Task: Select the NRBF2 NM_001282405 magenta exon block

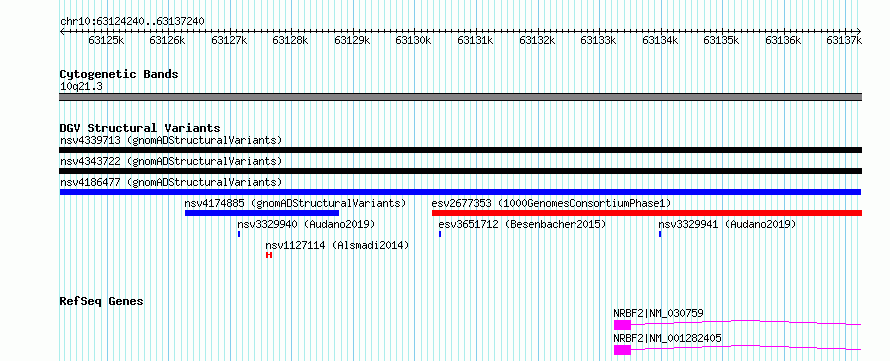Action: 622,350
